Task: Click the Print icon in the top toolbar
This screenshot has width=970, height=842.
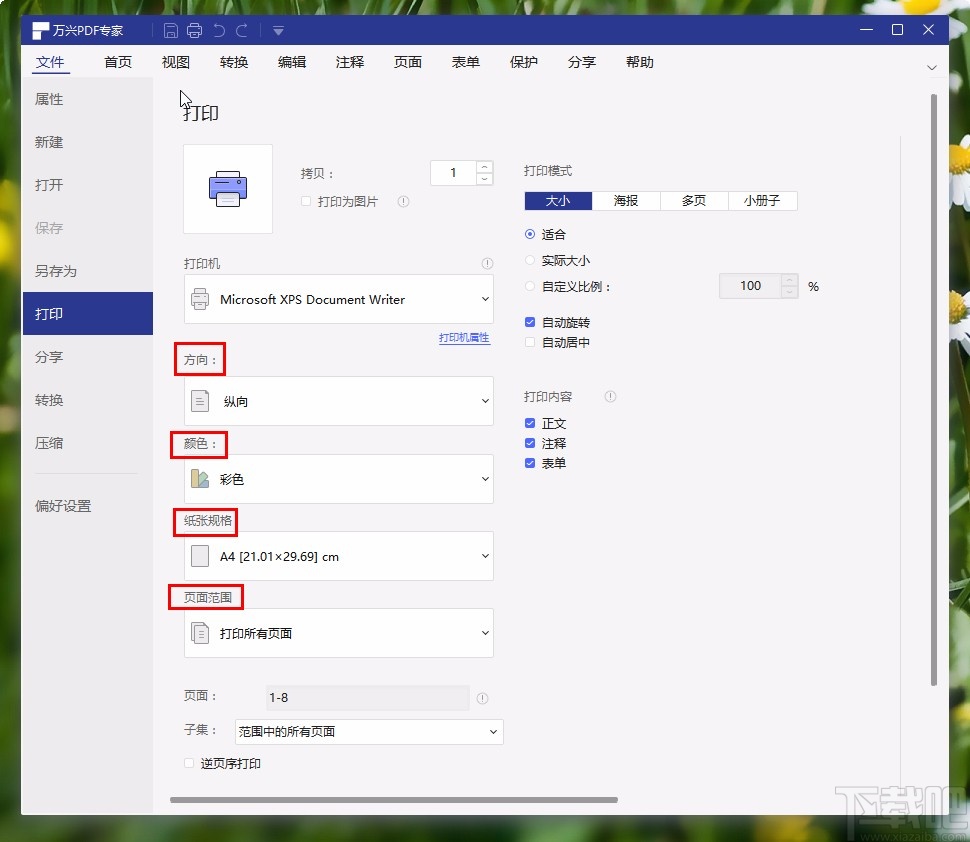Action: coord(194,29)
